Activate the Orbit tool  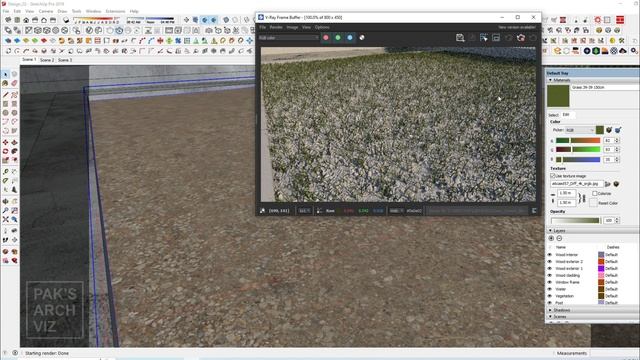point(5,201)
